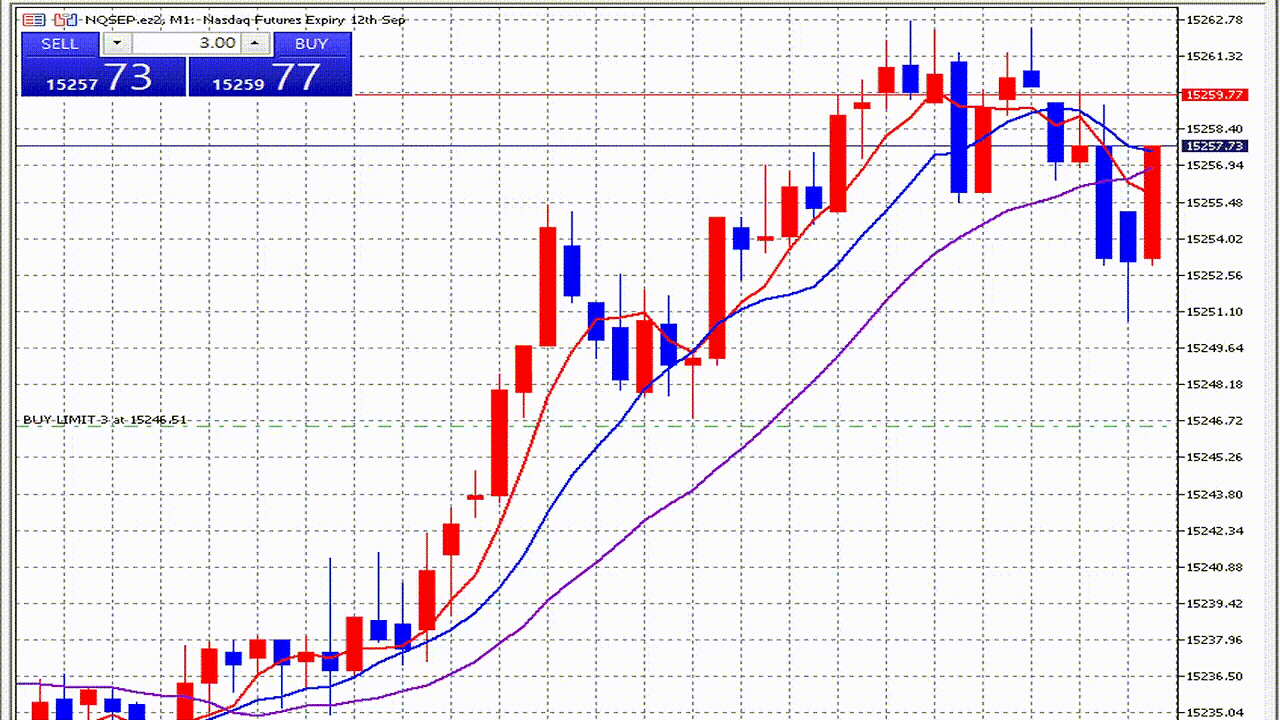Click the BUY button

click(312, 44)
